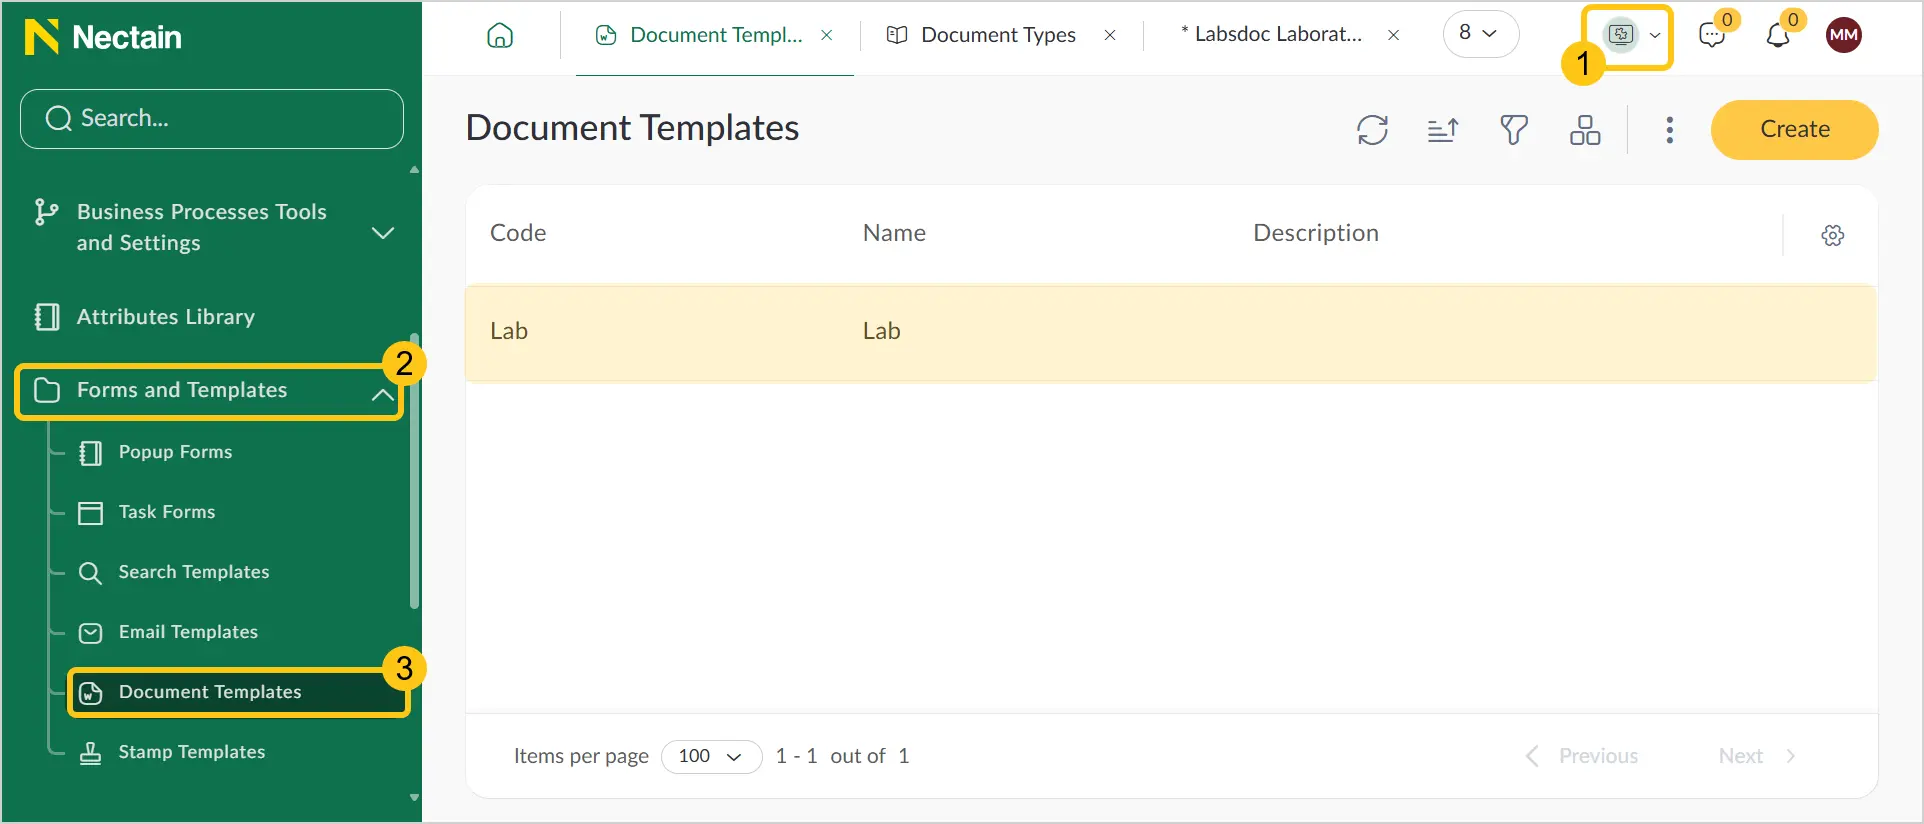The width and height of the screenshot is (1924, 824).
Task: Open workspace switcher dropdown arrow
Action: point(1655,35)
